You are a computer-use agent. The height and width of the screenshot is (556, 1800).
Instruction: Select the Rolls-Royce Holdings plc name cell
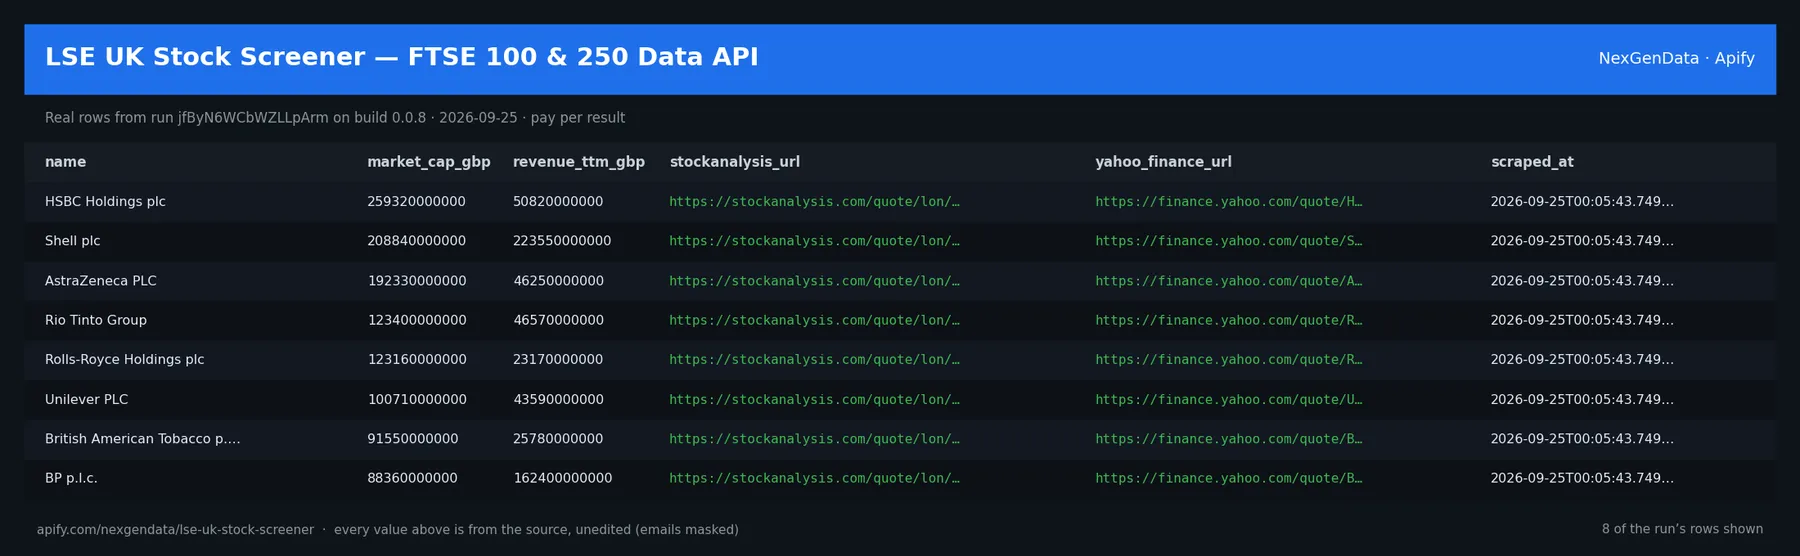click(124, 360)
